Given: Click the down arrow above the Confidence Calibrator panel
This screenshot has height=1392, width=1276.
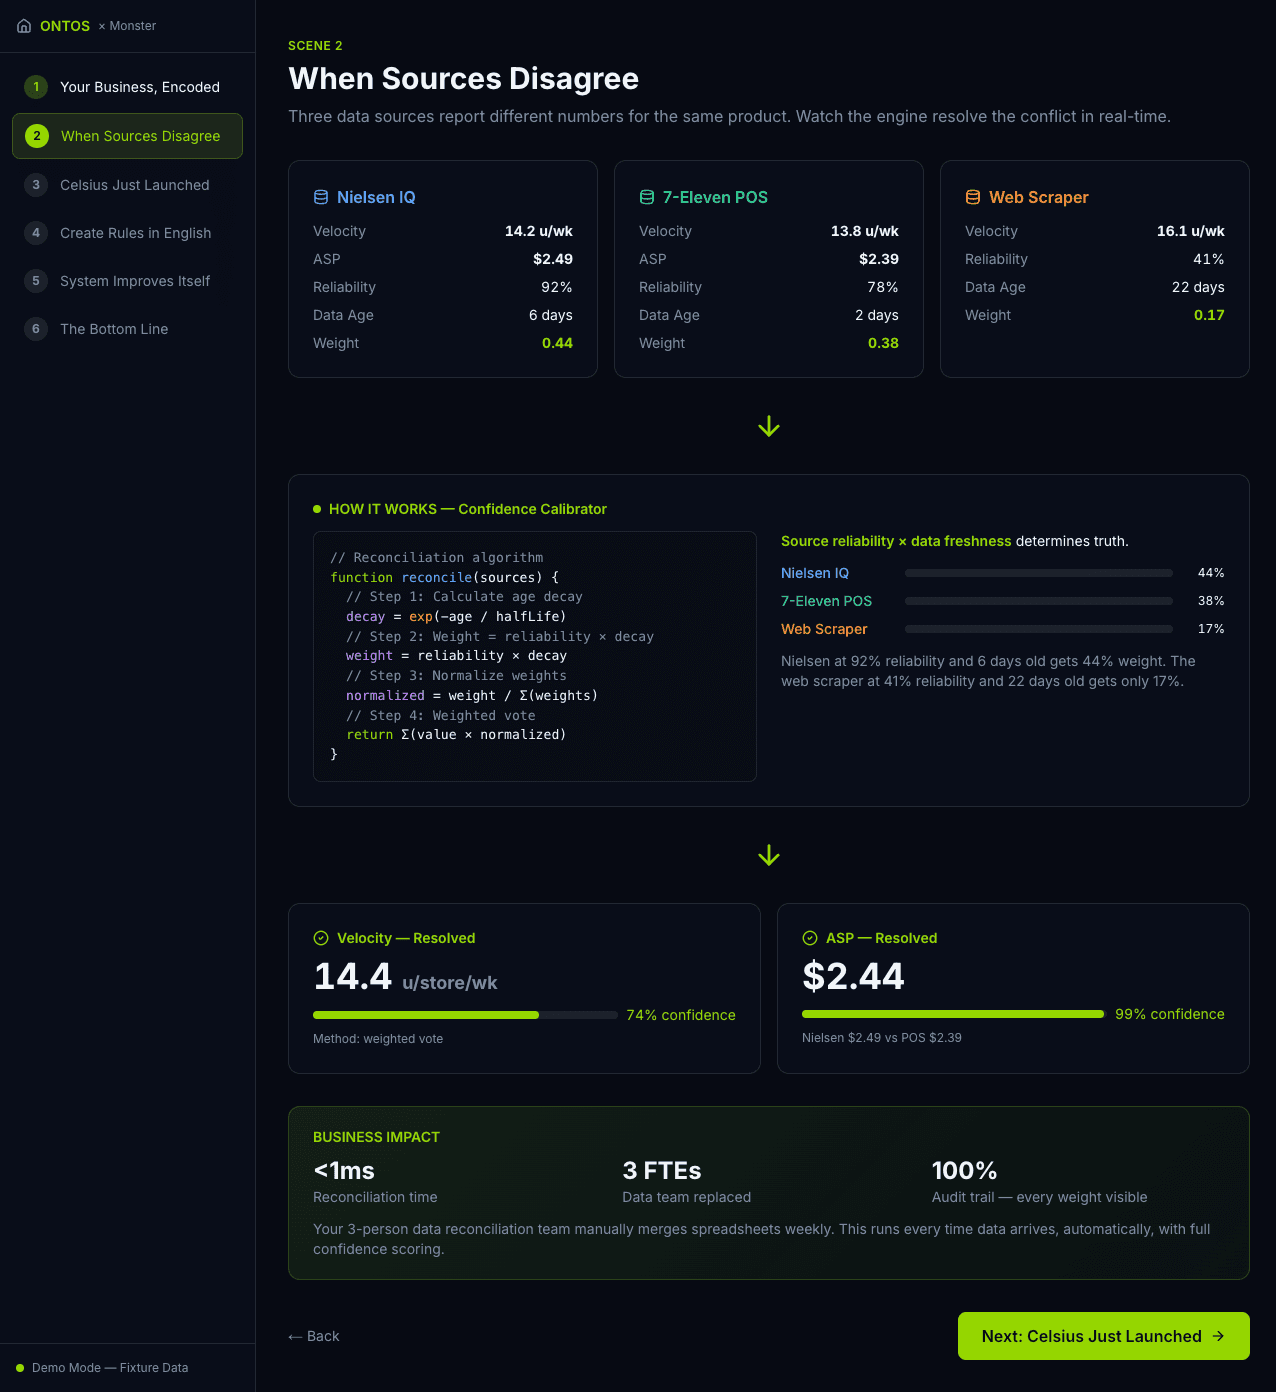Looking at the screenshot, I should (768, 426).
